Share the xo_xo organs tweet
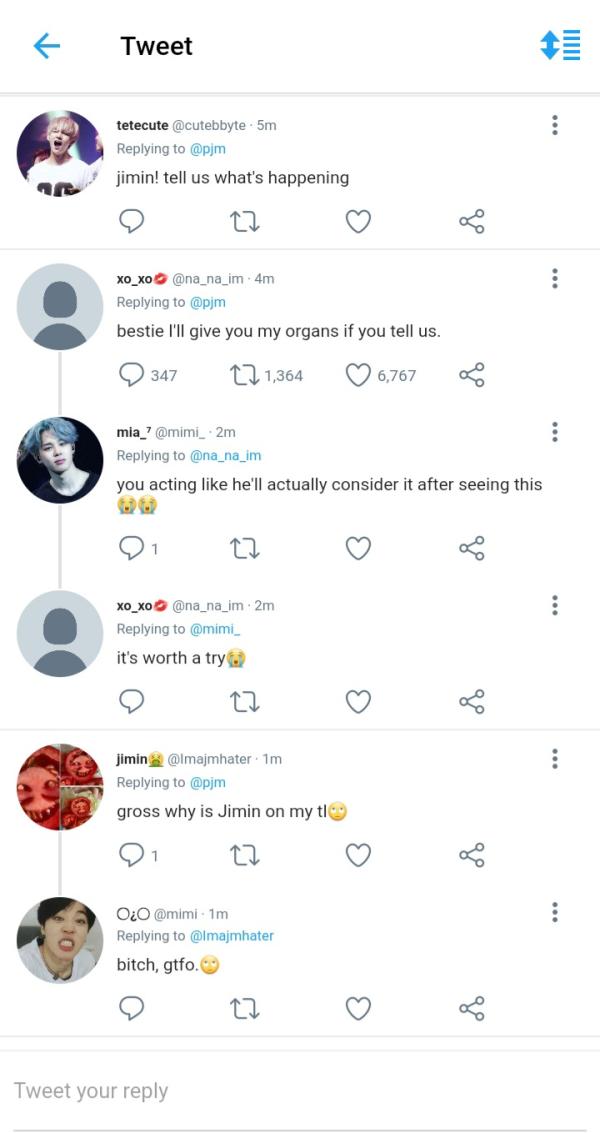The width and height of the screenshot is (600, 1133). [472, 375]
